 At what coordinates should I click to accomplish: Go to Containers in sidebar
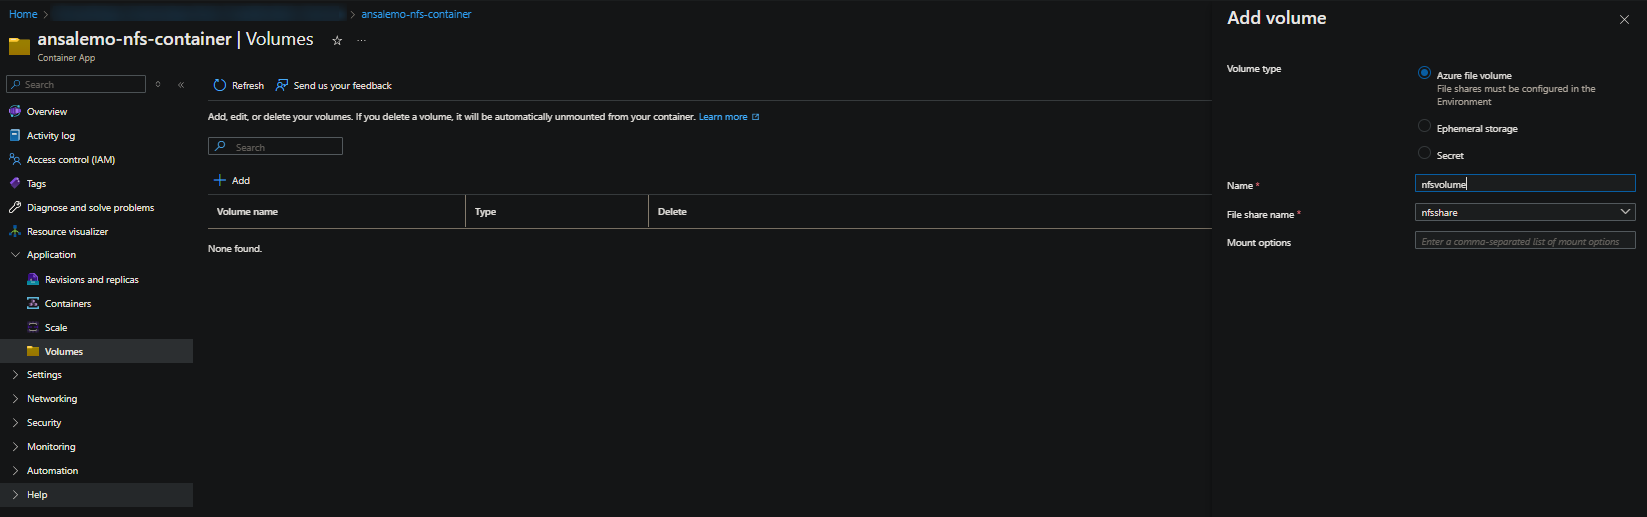(68, 304)
